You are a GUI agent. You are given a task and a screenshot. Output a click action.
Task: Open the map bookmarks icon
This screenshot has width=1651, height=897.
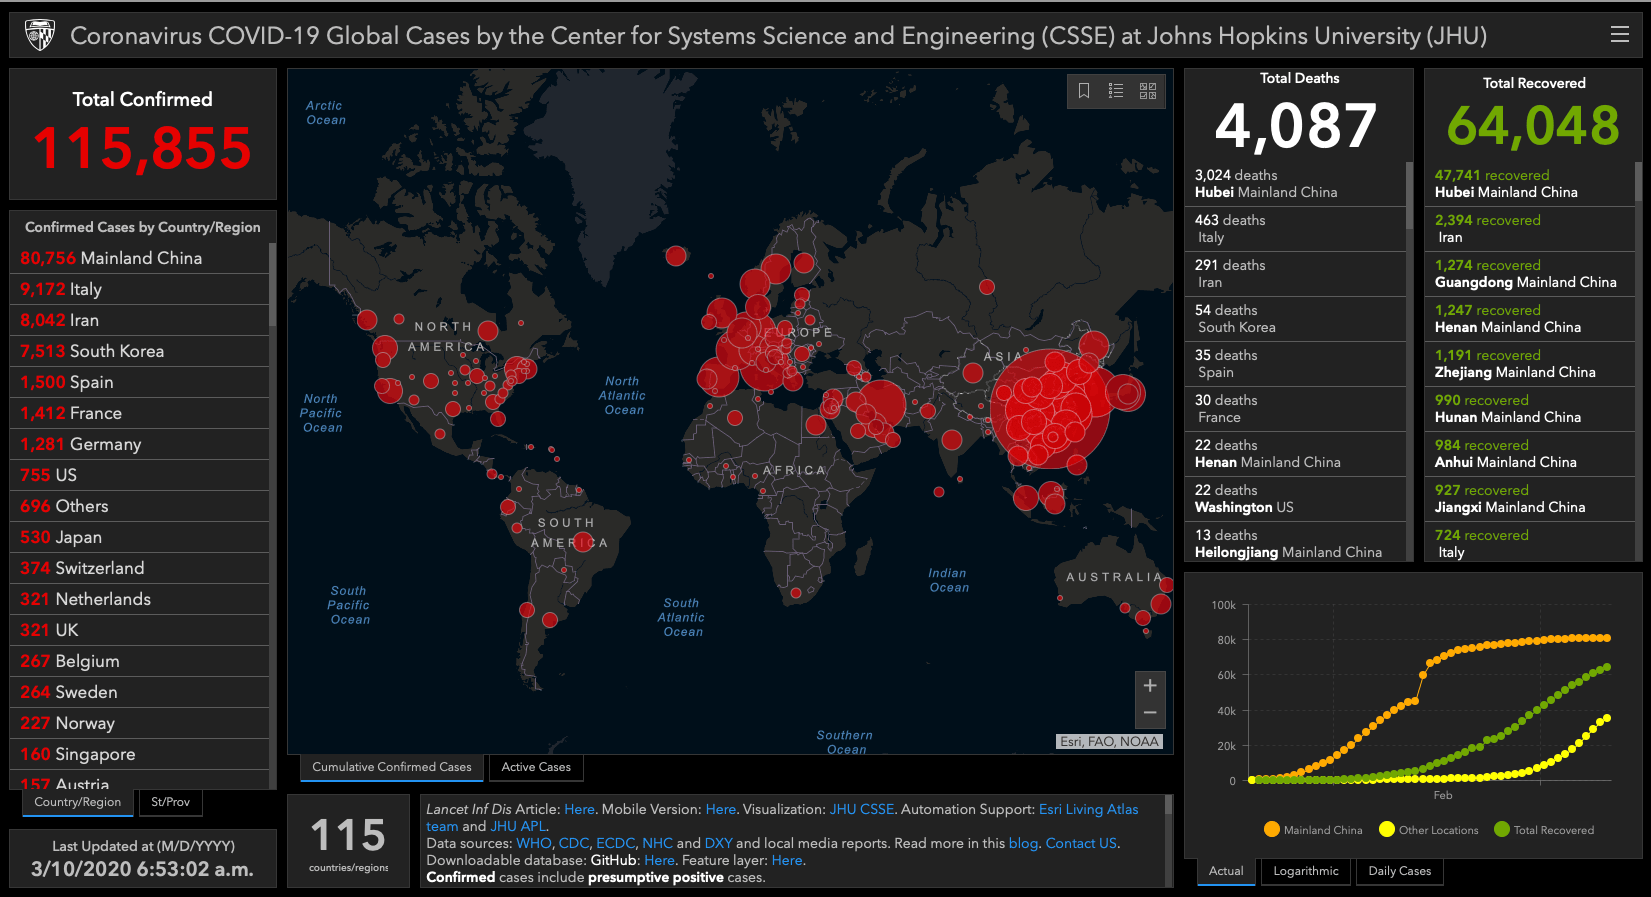[x=1084, y=91]
